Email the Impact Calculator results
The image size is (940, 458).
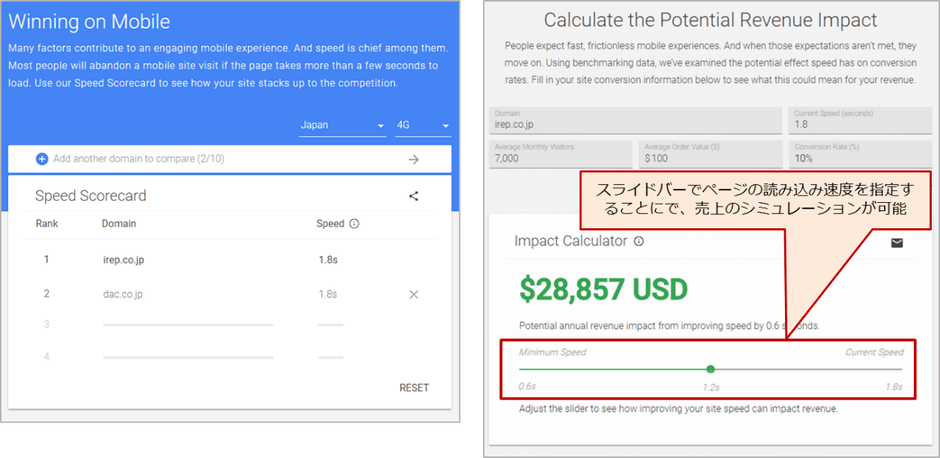897,243
